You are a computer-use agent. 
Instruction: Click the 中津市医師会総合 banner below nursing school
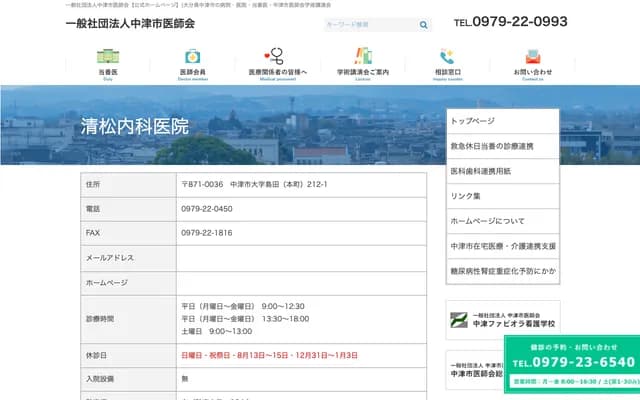476,372
